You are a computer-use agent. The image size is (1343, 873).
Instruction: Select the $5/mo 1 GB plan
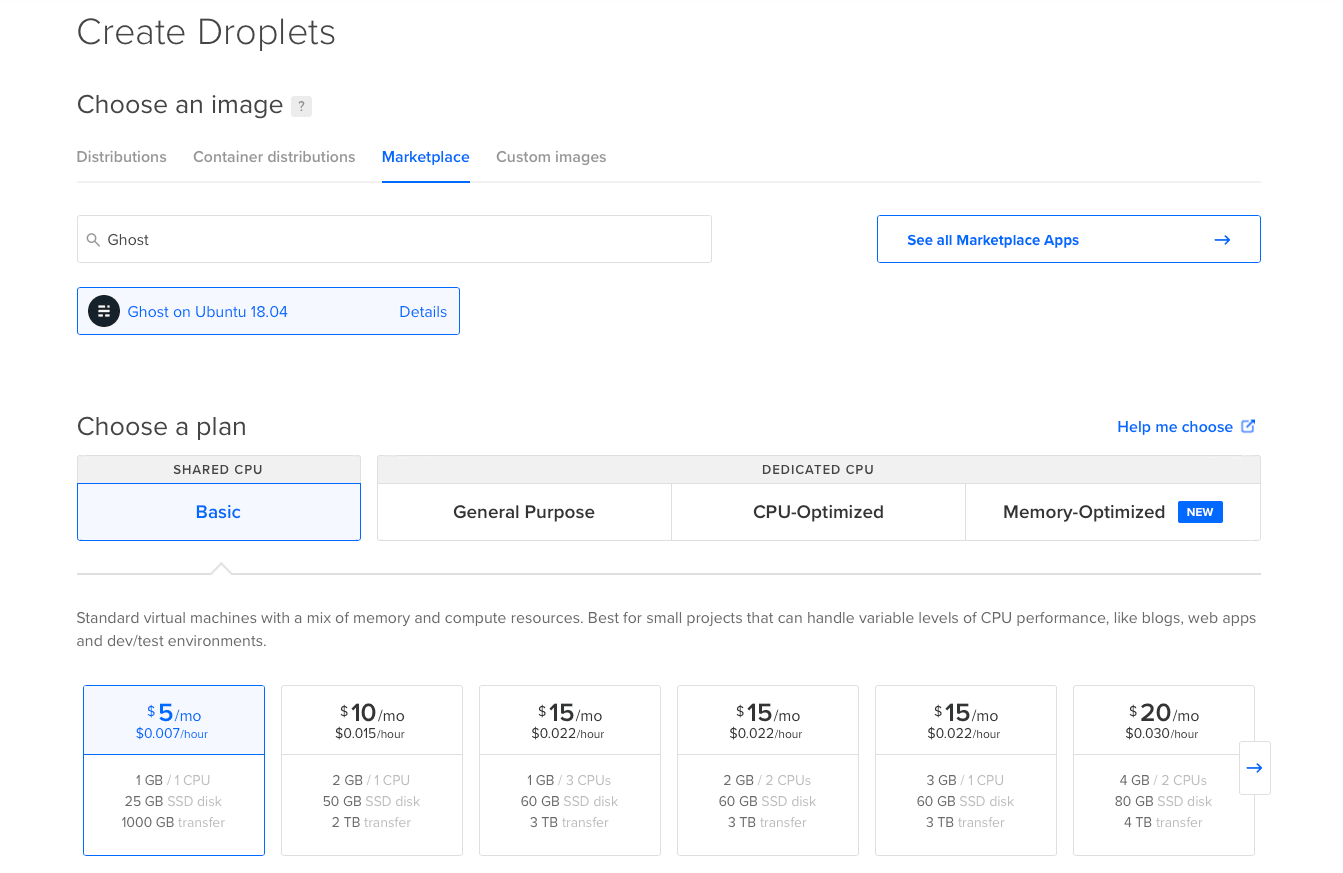click(174, 770)
